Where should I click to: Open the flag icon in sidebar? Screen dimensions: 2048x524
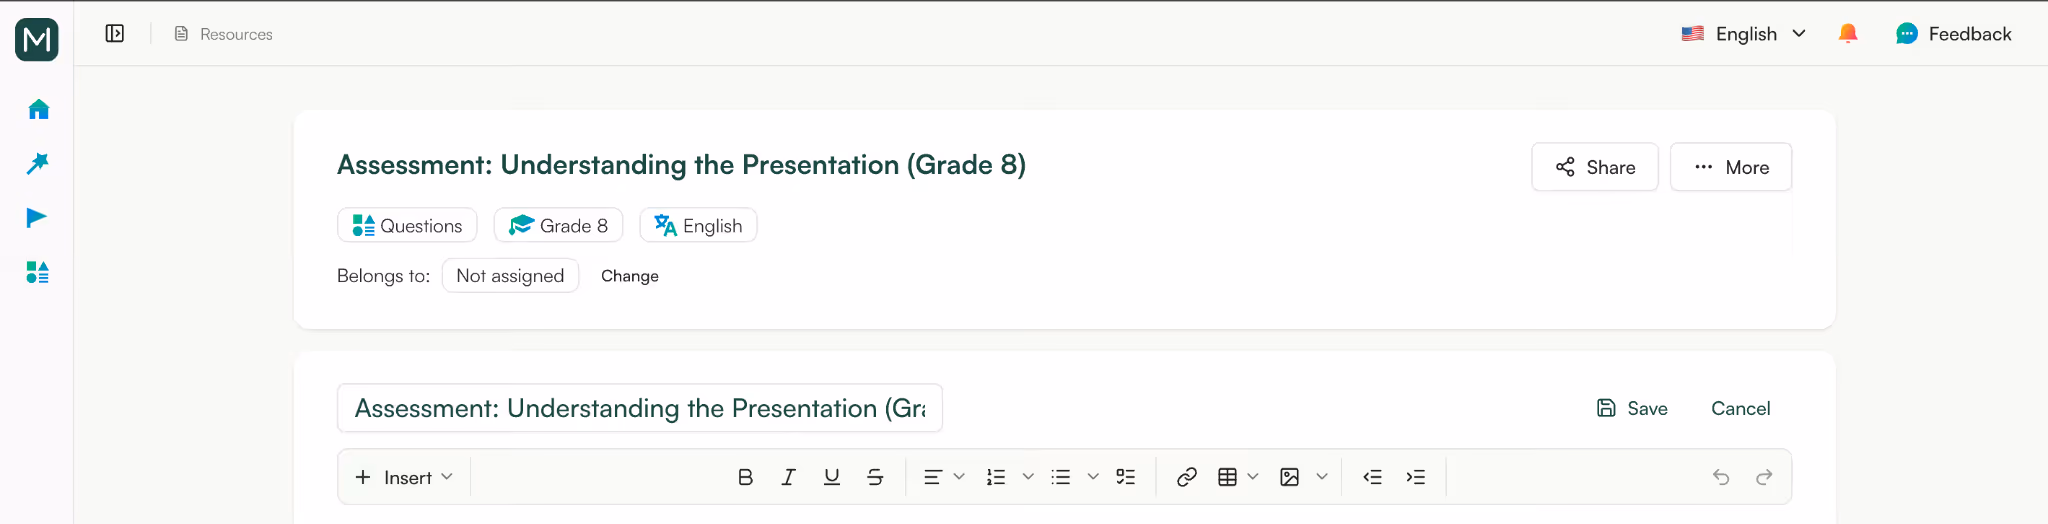(x=38, y=218)
